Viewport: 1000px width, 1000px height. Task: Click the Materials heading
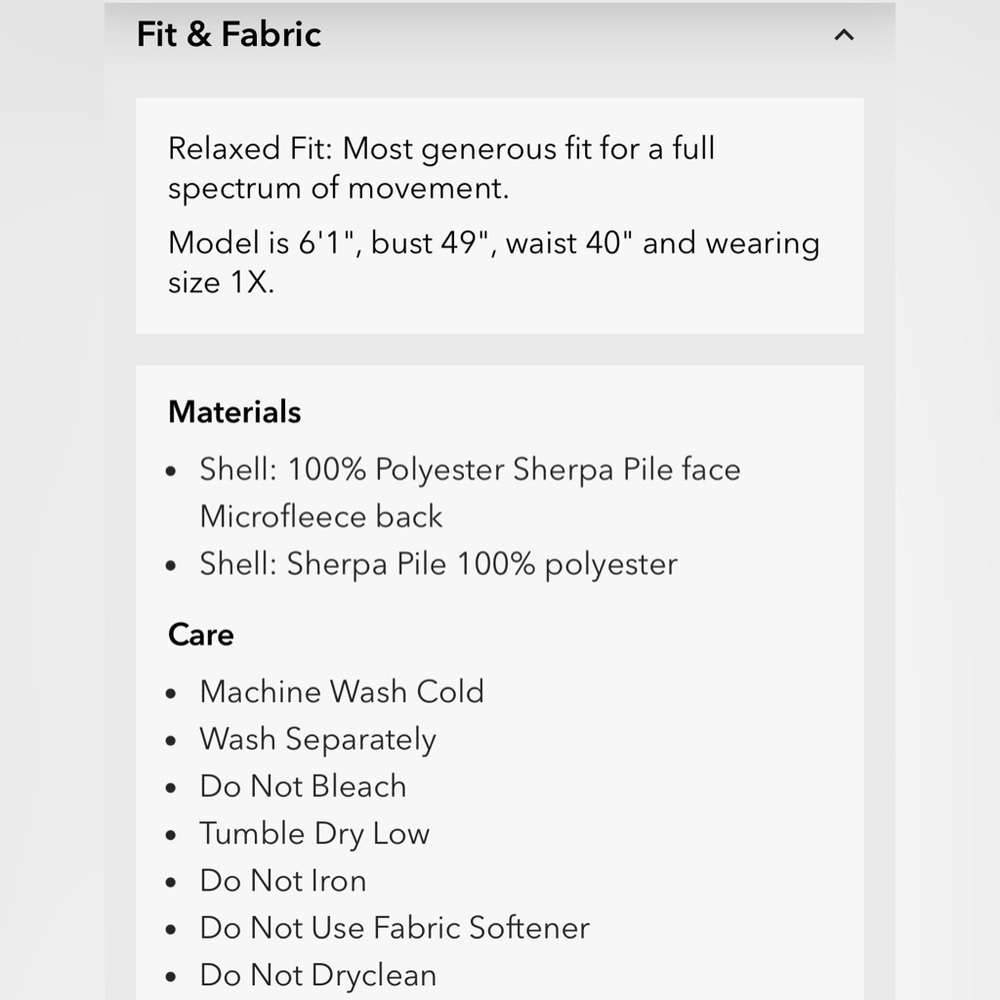coord(234,412)
